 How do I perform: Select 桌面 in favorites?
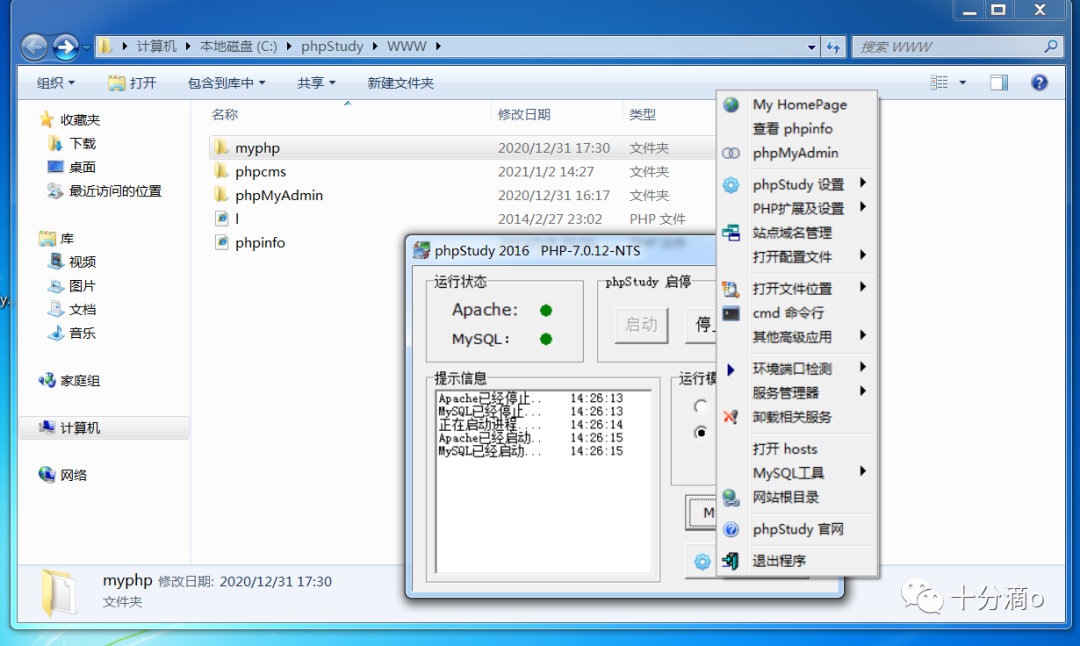coord(82,167)
